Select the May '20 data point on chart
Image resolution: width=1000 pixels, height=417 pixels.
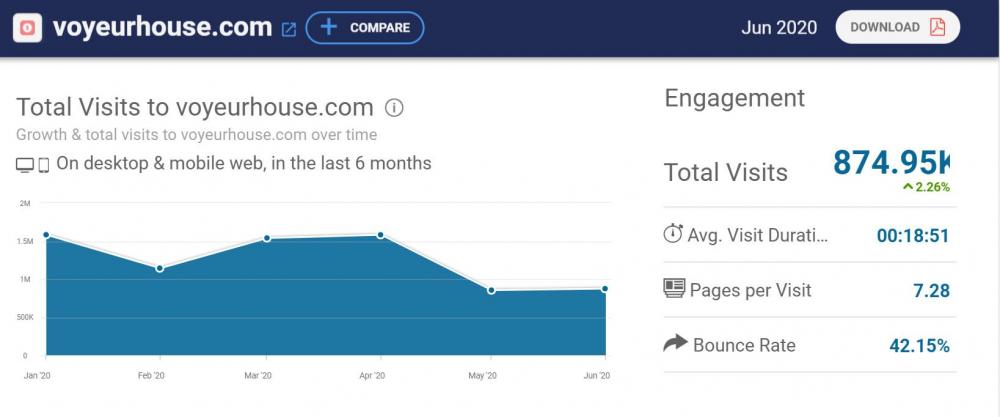(491, 290)
